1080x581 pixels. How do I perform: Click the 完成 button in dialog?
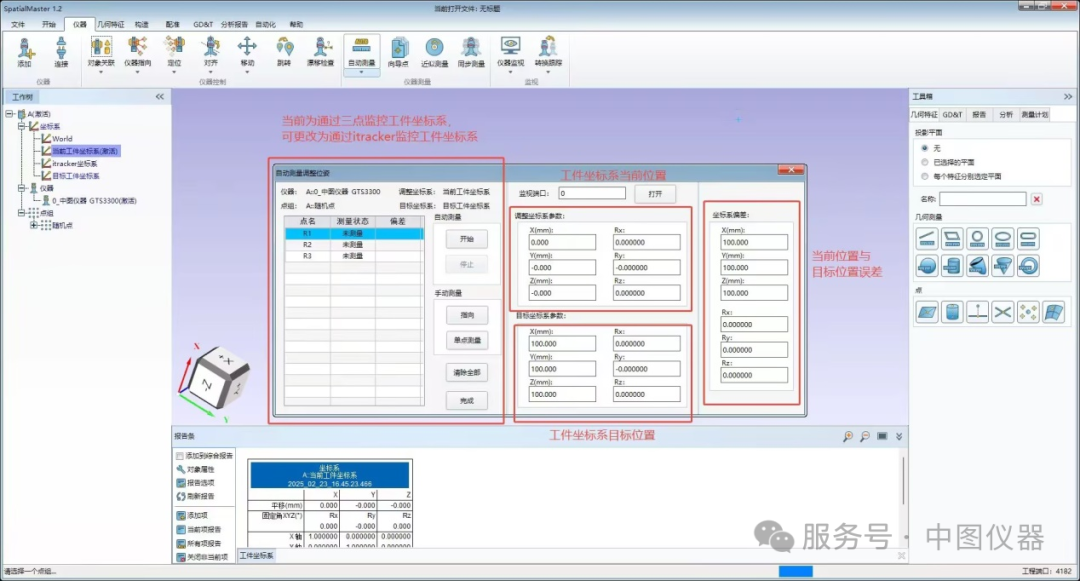coord(467,401)
